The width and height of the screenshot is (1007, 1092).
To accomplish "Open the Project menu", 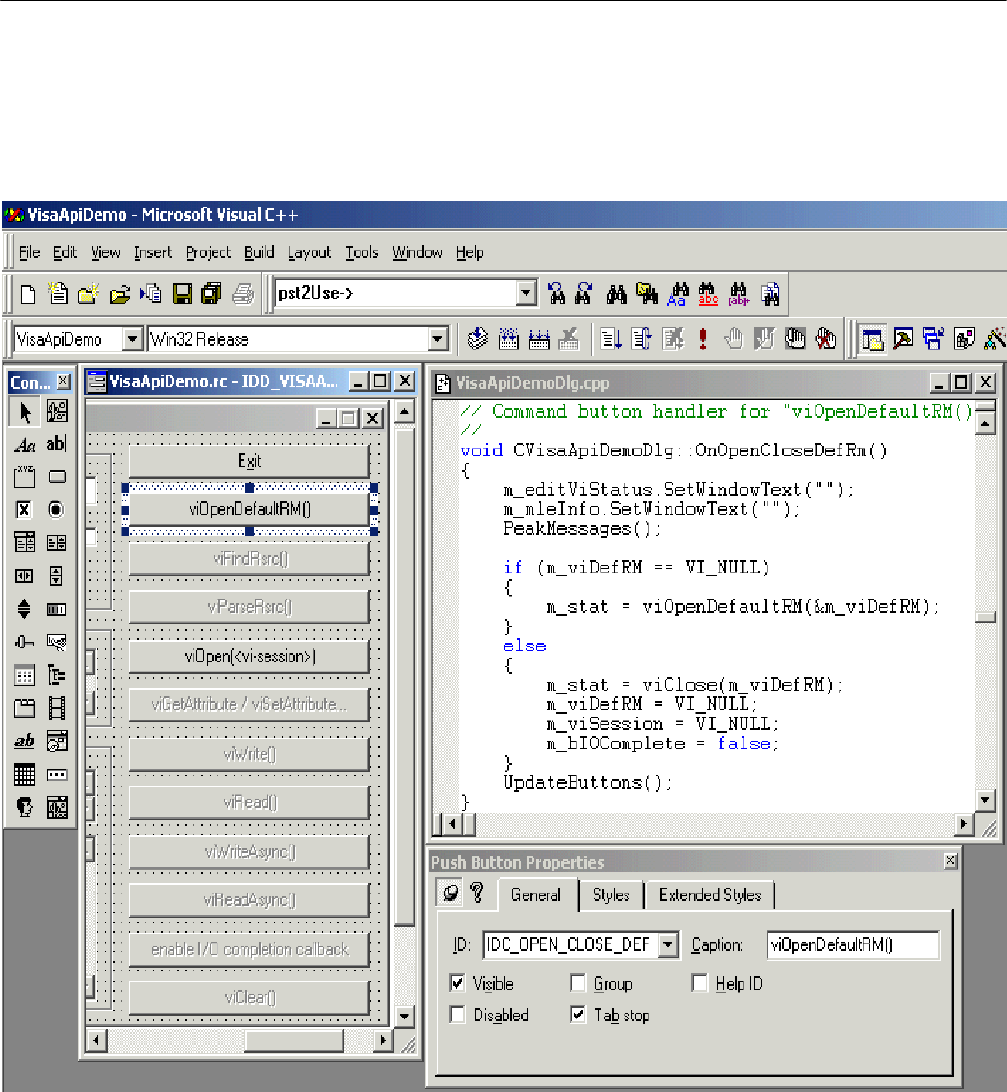I will (208, 252).
